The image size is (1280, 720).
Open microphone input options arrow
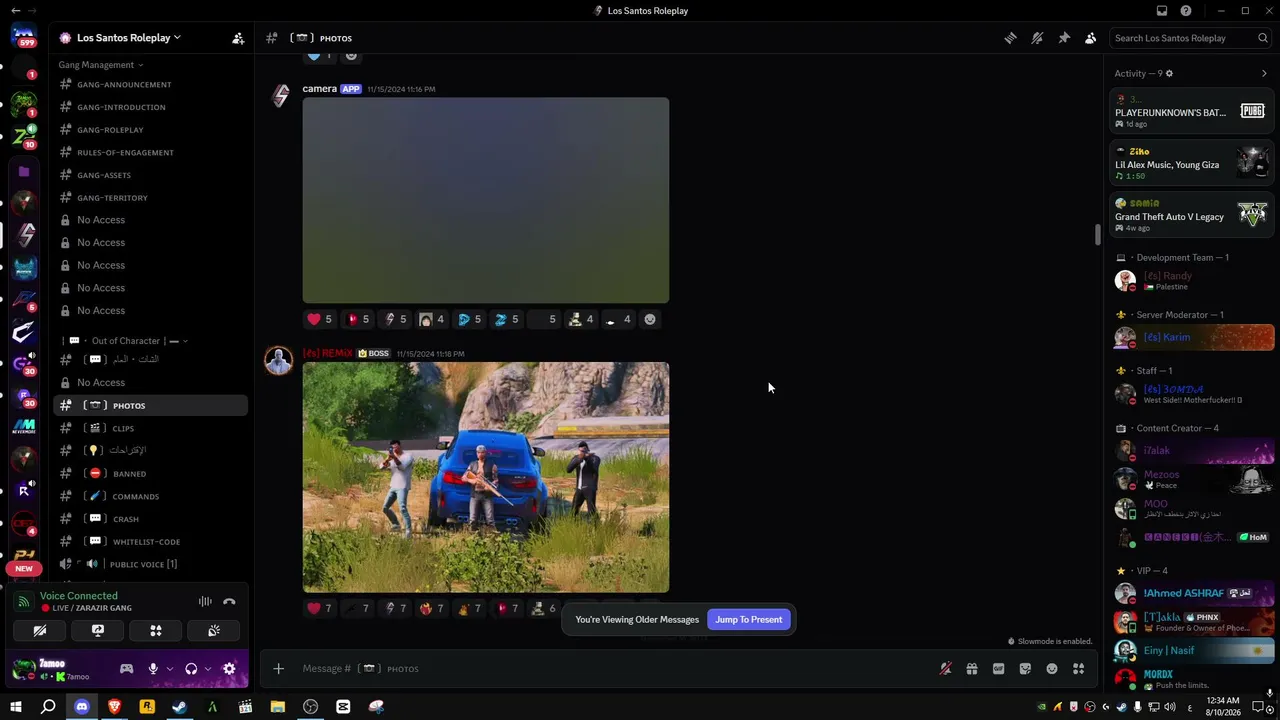[x=169, y=669]
